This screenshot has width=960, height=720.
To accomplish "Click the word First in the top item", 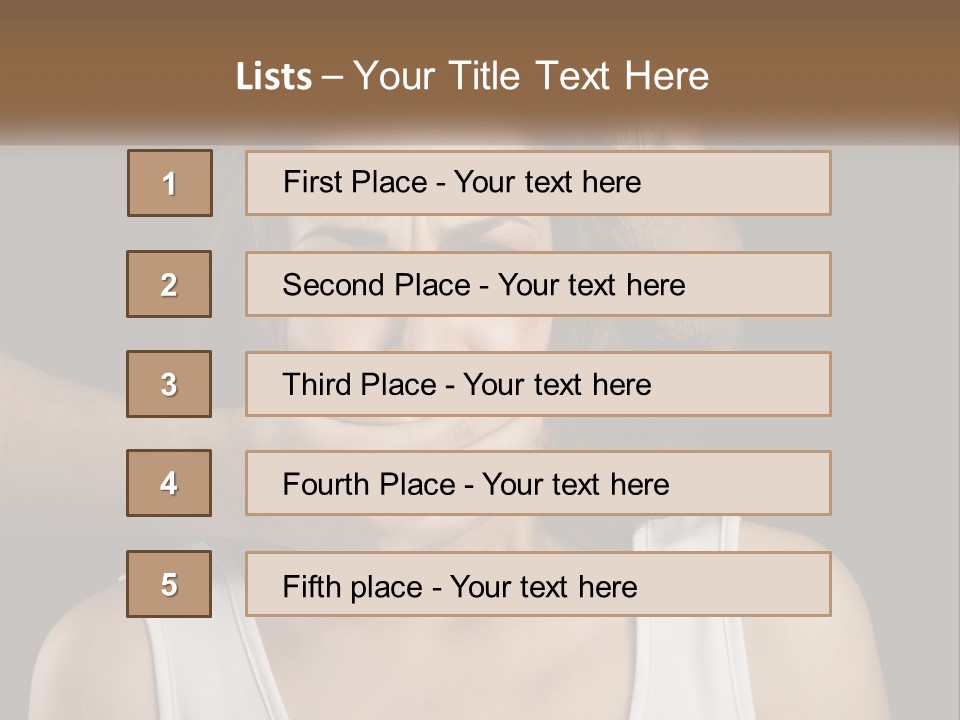I will (x=311, y=182).
